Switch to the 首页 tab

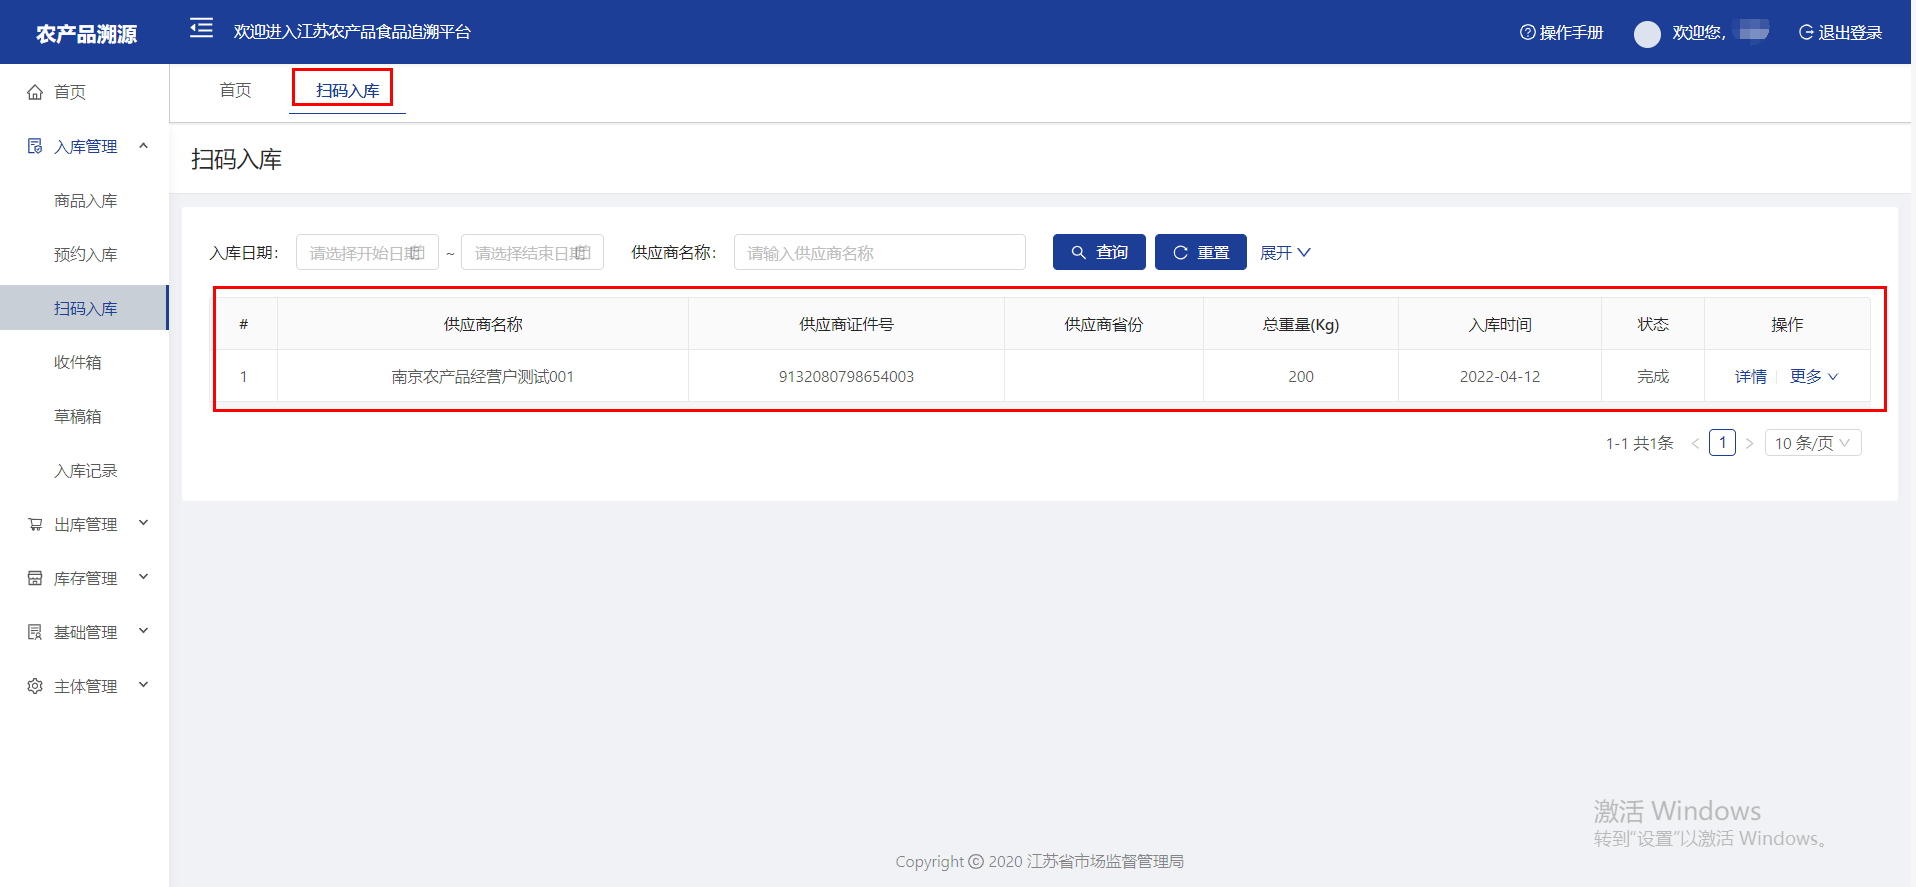pos(235,90)
